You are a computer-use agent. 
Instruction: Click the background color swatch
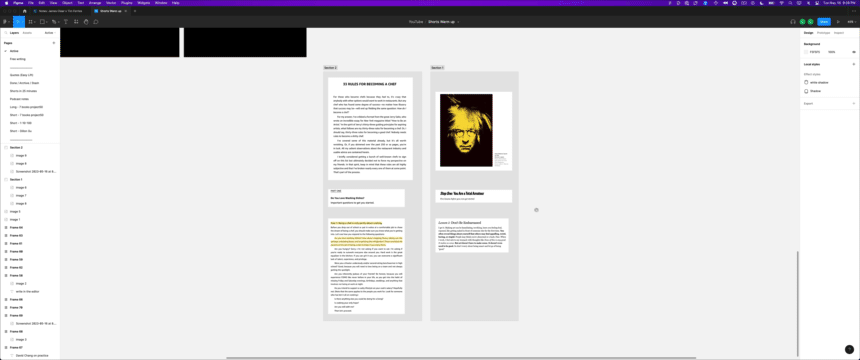806,52
